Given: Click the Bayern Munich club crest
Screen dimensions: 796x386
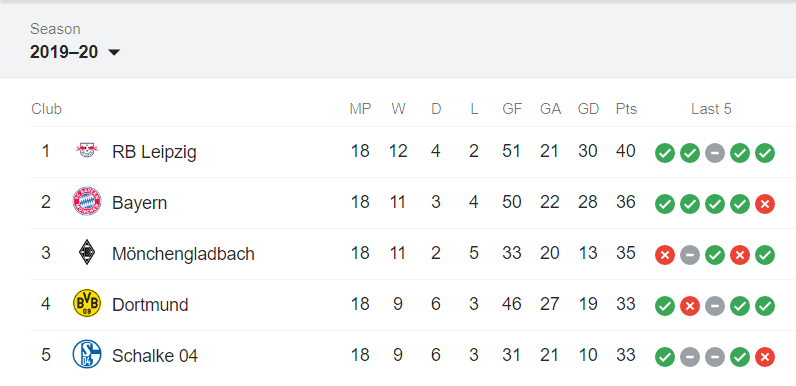Looking at the screenshot, I should (87, 202).
